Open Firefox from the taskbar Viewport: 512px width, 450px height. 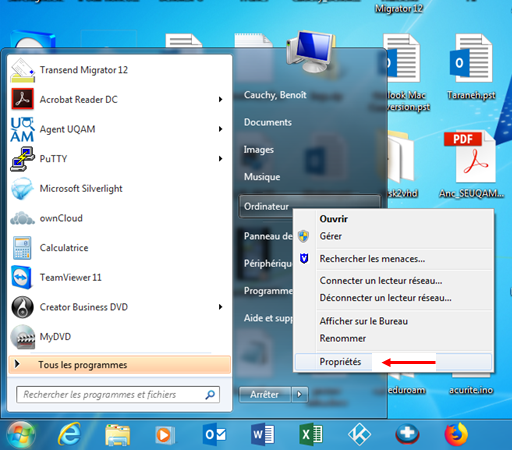(456, 435)
